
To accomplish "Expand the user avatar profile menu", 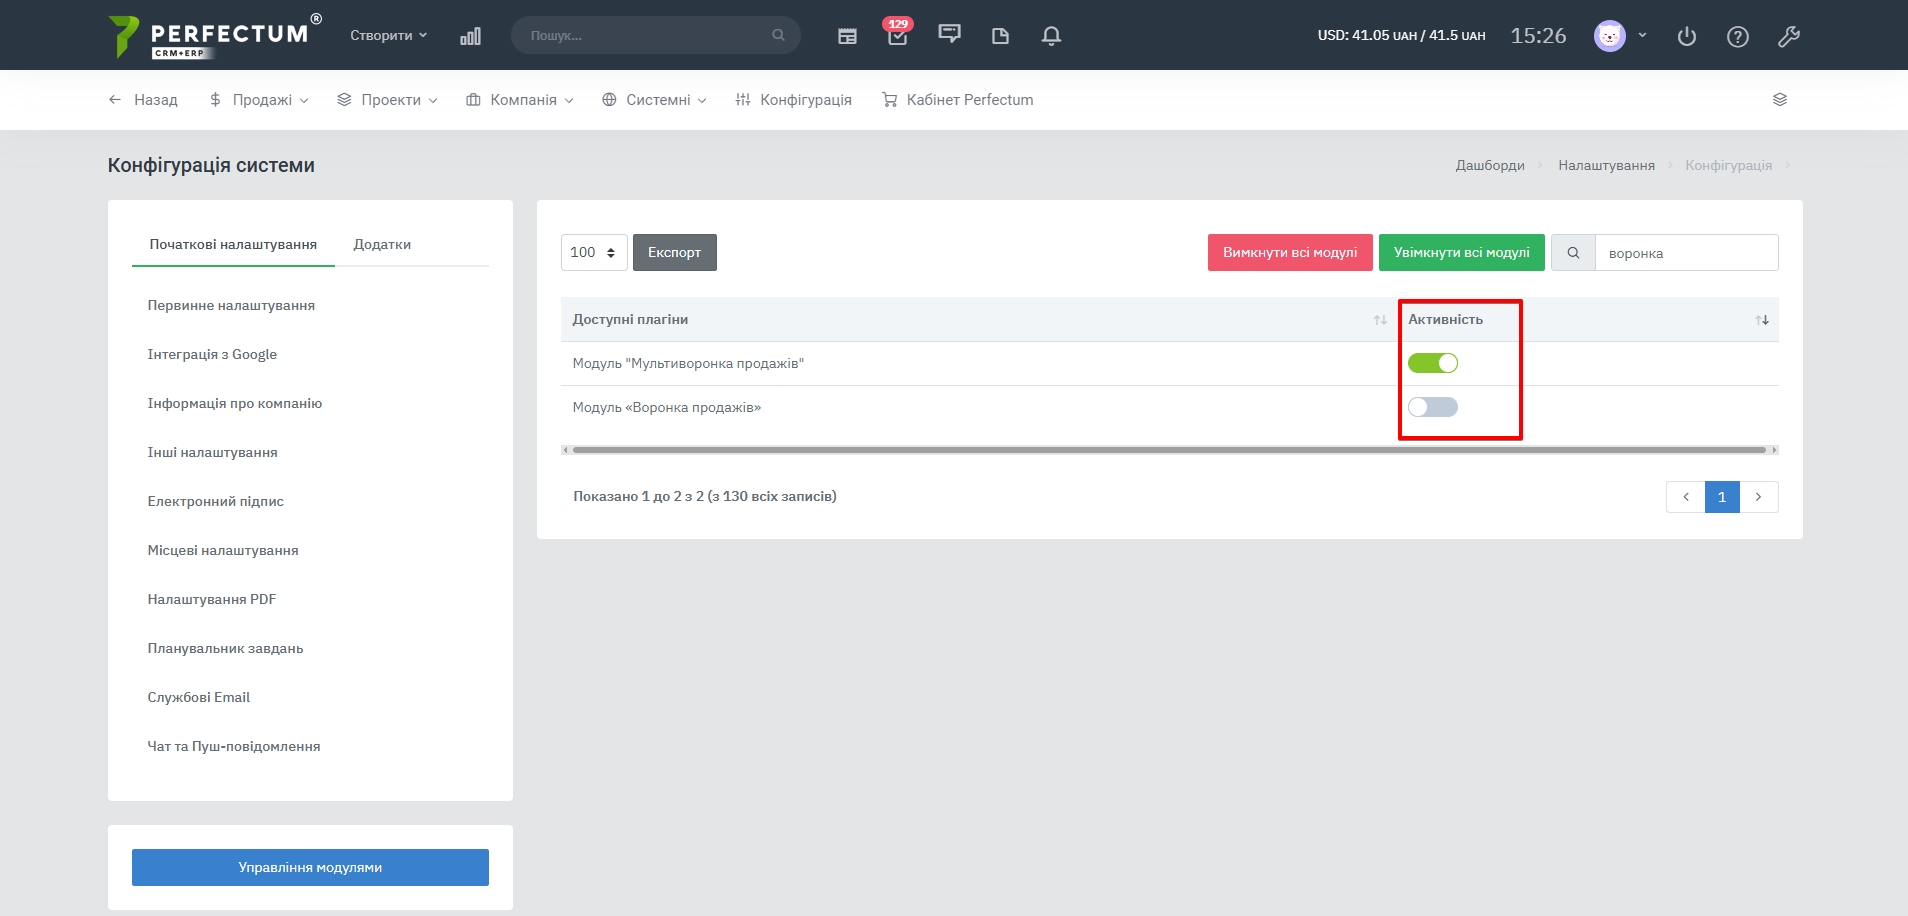I will point(1620,36).
